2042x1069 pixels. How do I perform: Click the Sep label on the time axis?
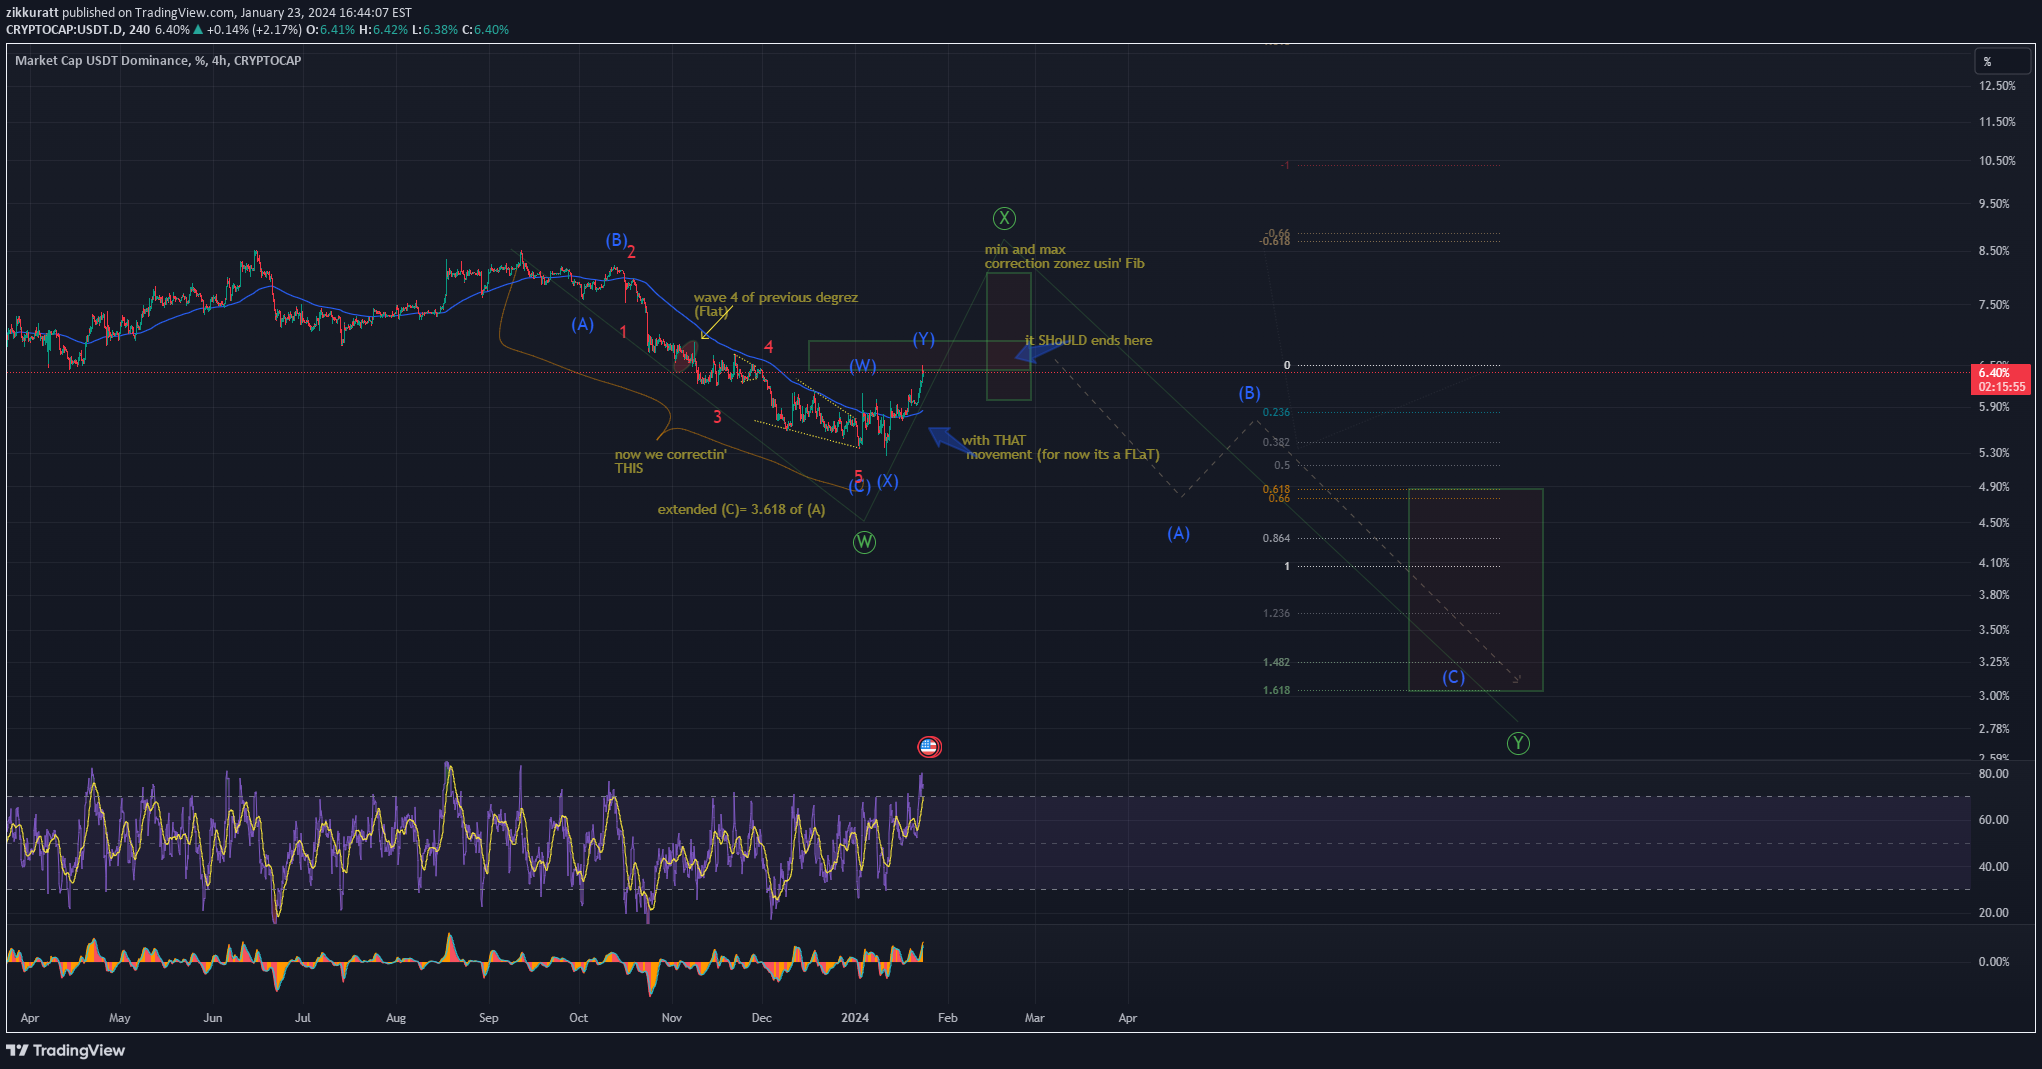tap(488, 1018)
